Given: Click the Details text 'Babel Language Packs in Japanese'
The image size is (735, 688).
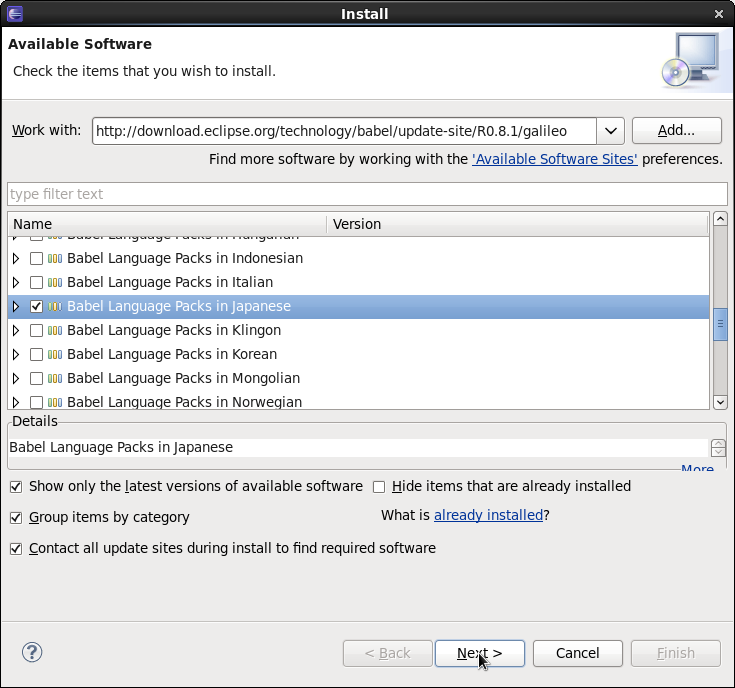Looking at the screenshot, I should click(121, 447).
